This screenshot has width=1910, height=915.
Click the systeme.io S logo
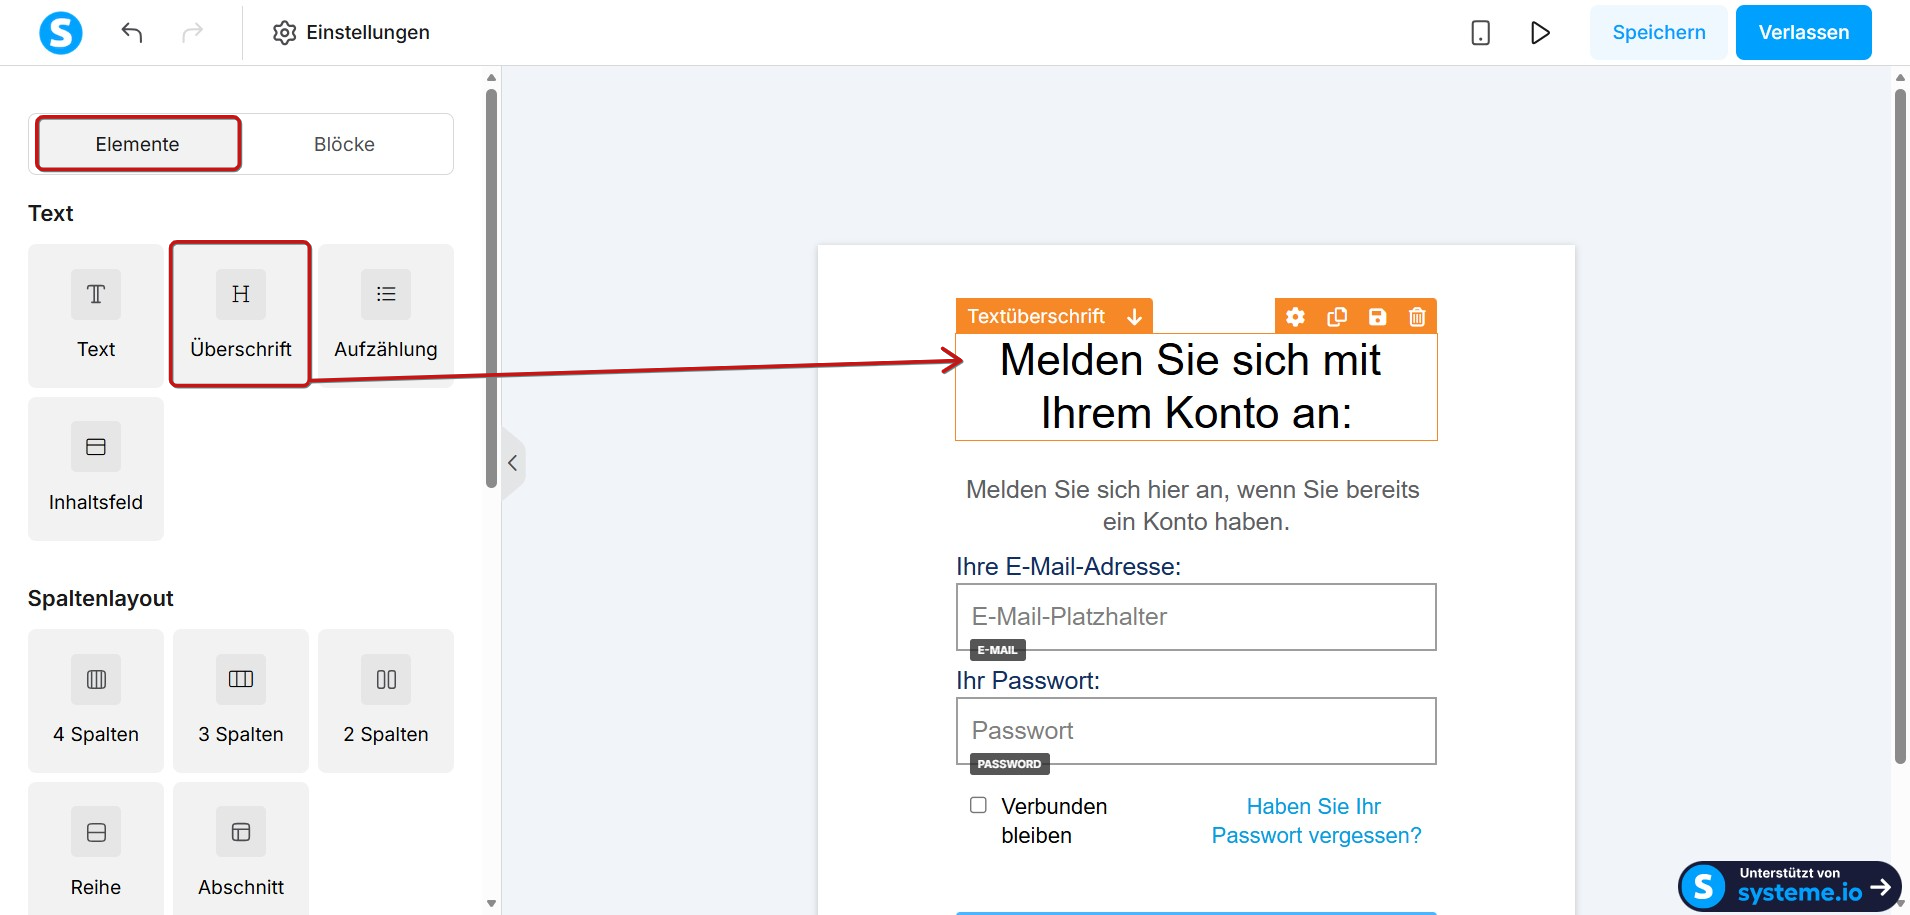tap(61, 32)
